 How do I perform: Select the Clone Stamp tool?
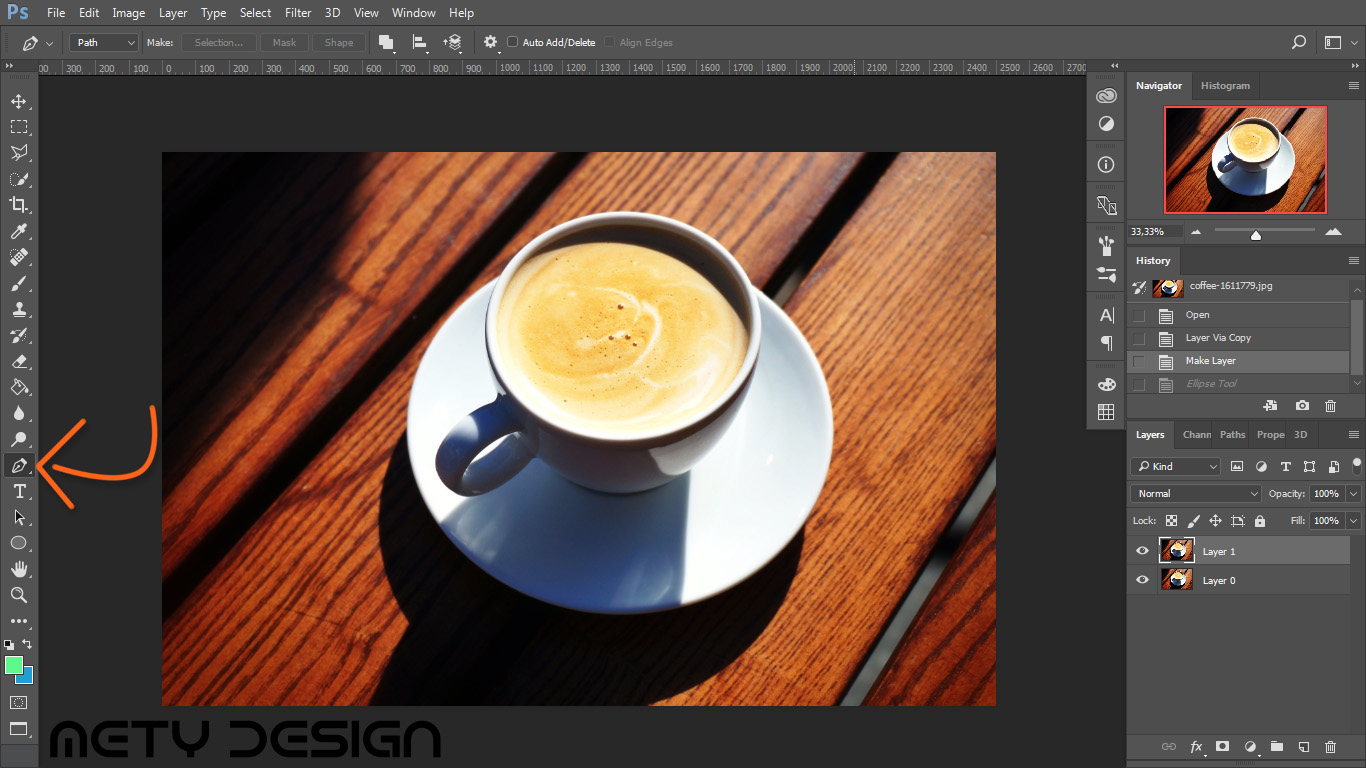(x=18, y=309)
